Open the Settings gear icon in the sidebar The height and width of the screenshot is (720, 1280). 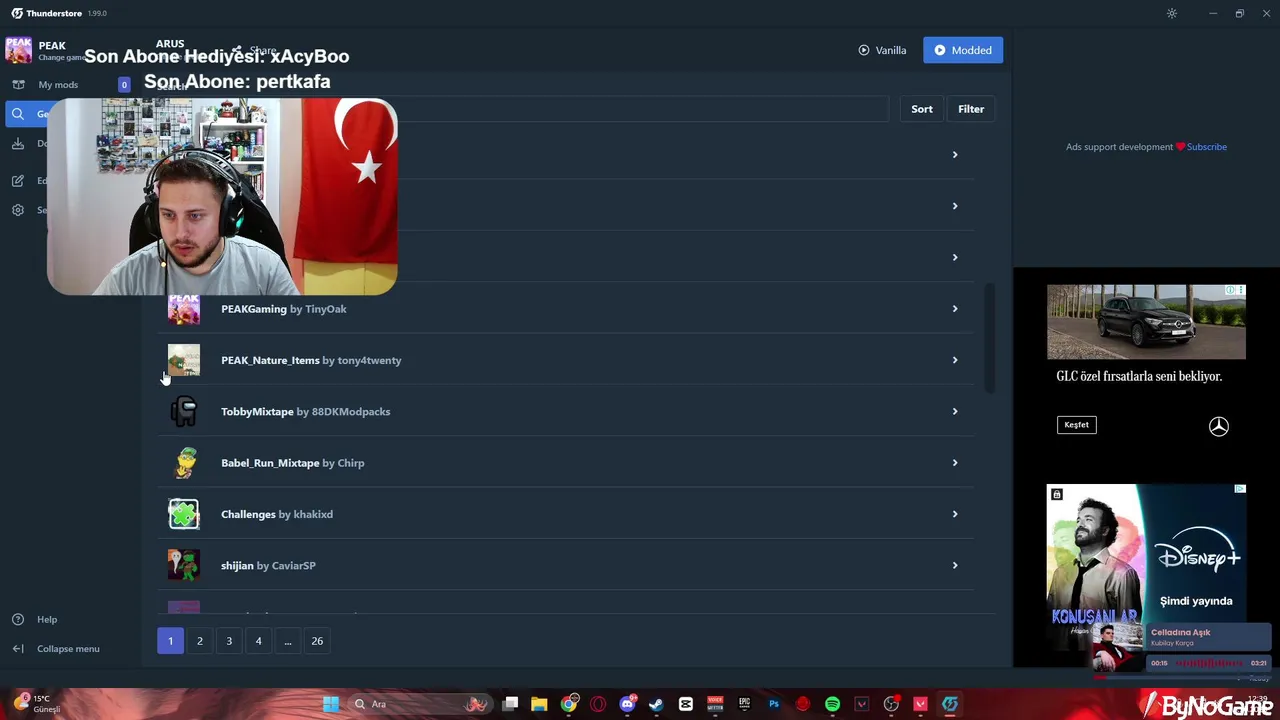pos(18,210)
